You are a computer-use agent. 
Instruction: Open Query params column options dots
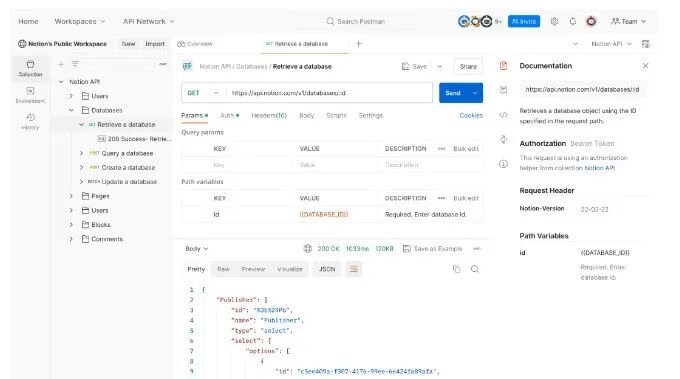click(441, 148)
